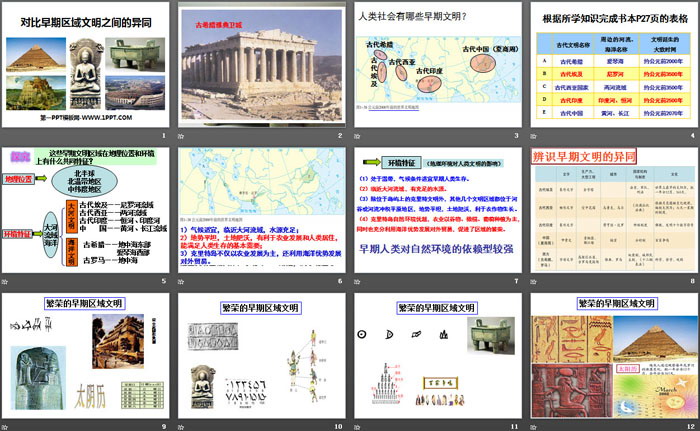Select slide 4 with the yellow-header table
700x431 pixels.
pos(610,66)
